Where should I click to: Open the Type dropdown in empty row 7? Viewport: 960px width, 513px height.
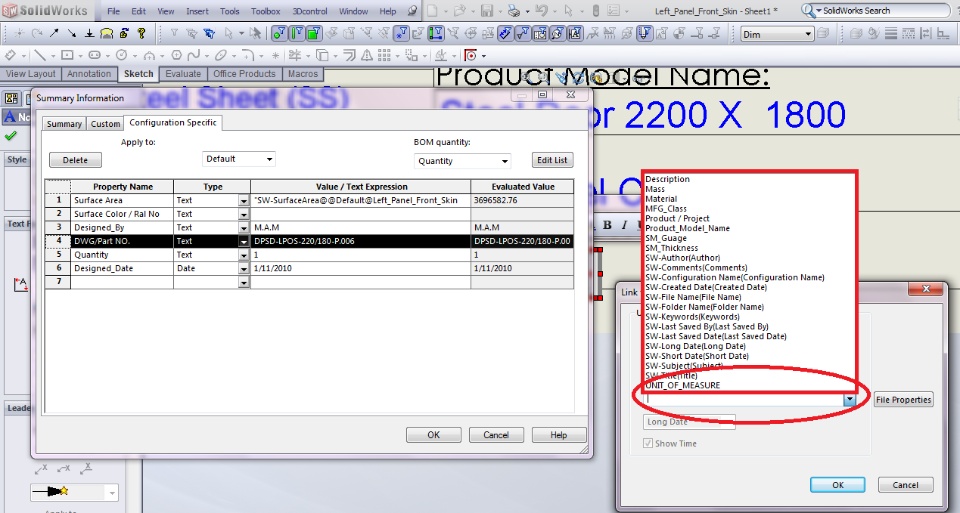click(x=244, y=282)
